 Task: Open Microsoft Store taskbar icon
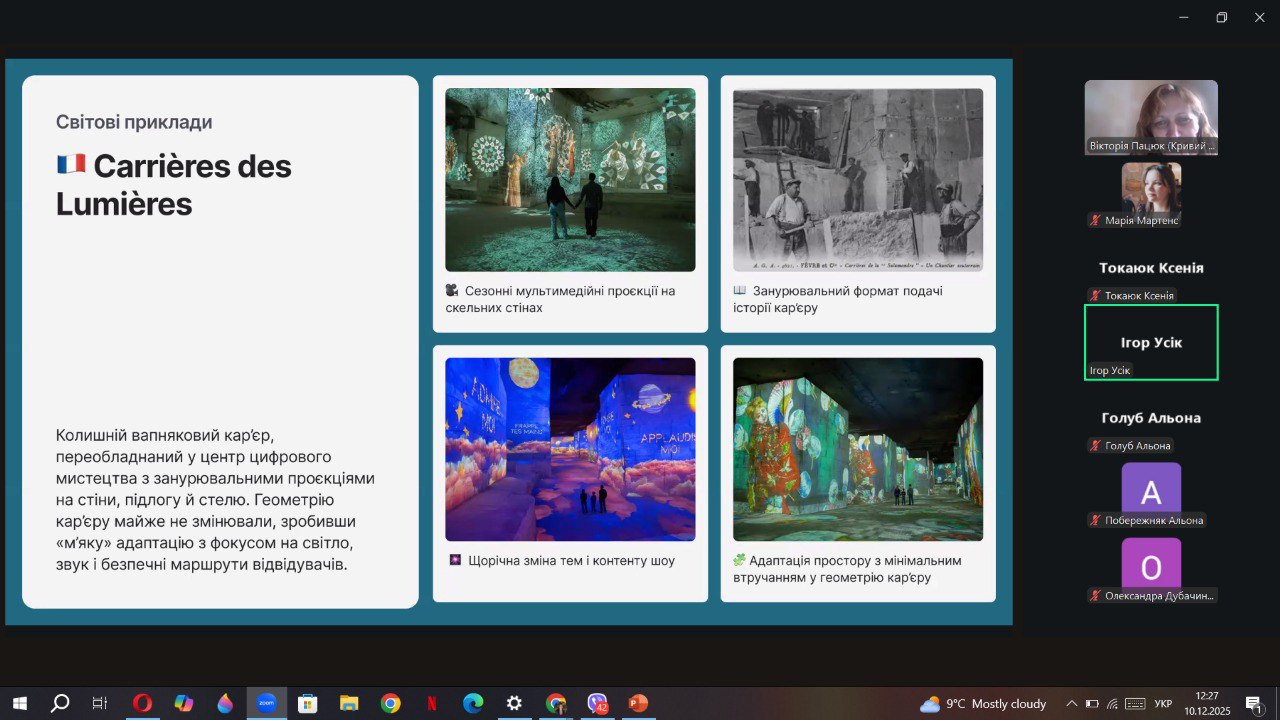click(x=307, y=703)
